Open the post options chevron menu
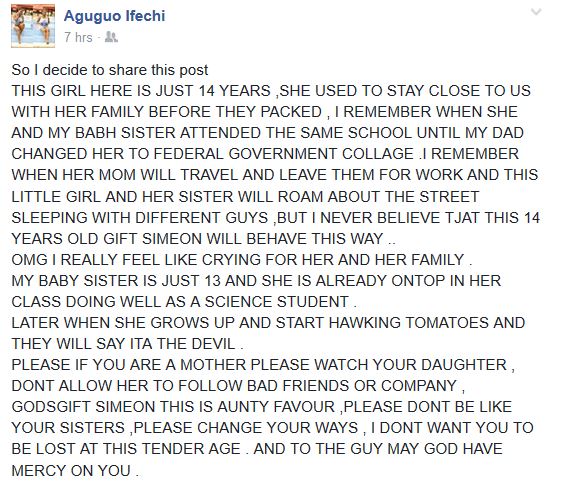Image resolution: width=562 pixels, height=498 pixels. [x=536, y=12]
